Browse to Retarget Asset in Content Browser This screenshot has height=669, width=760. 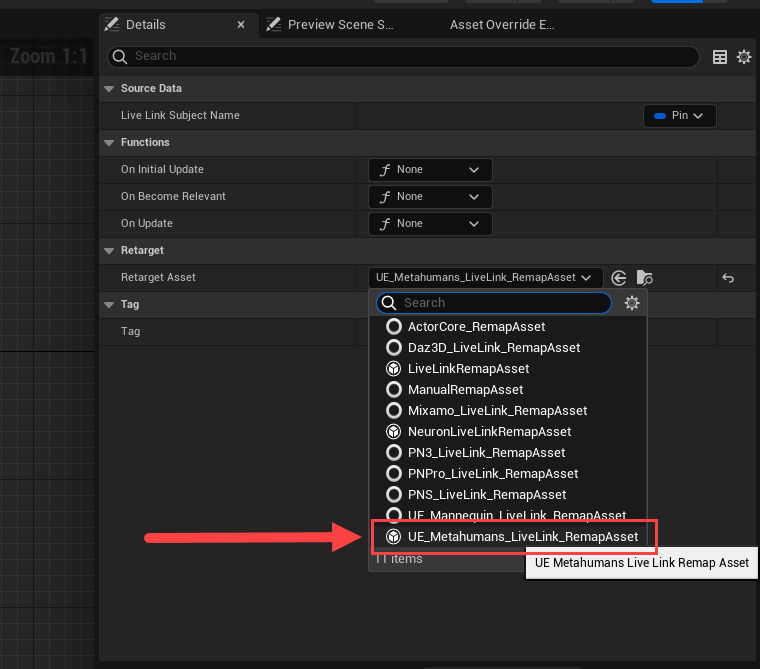click(x=644, y=278)
